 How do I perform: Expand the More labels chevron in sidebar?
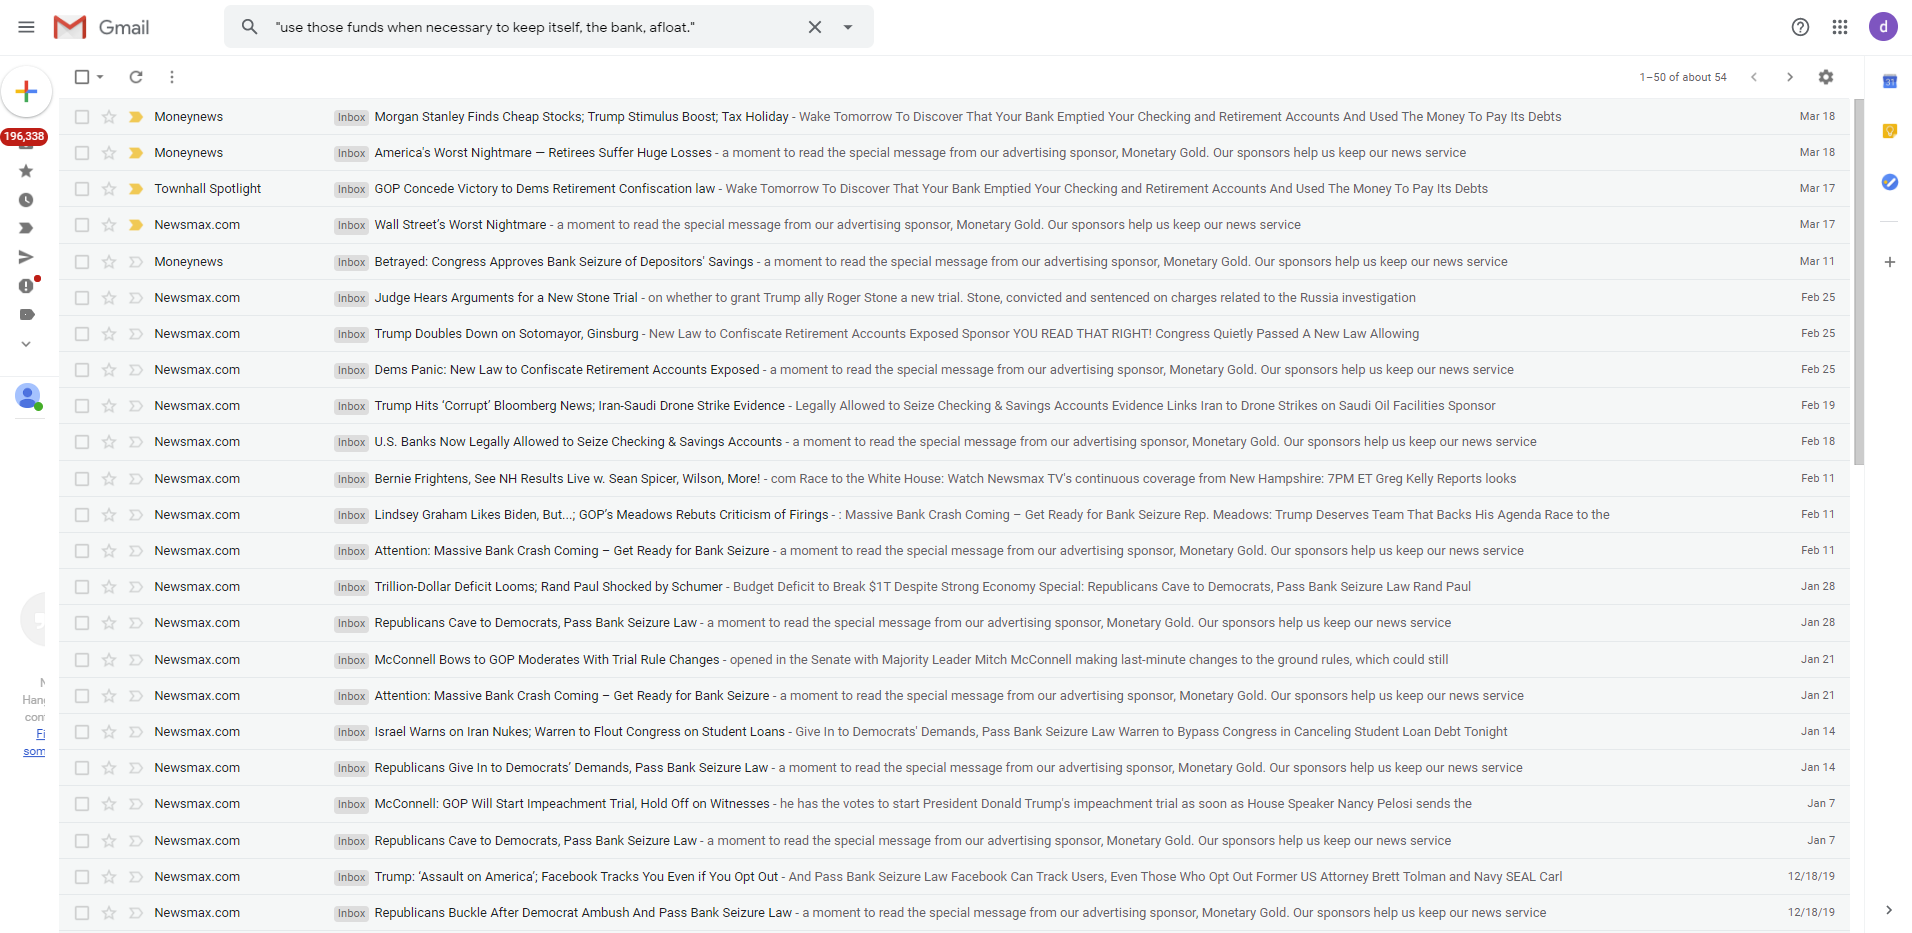click(x=27, y=343)
